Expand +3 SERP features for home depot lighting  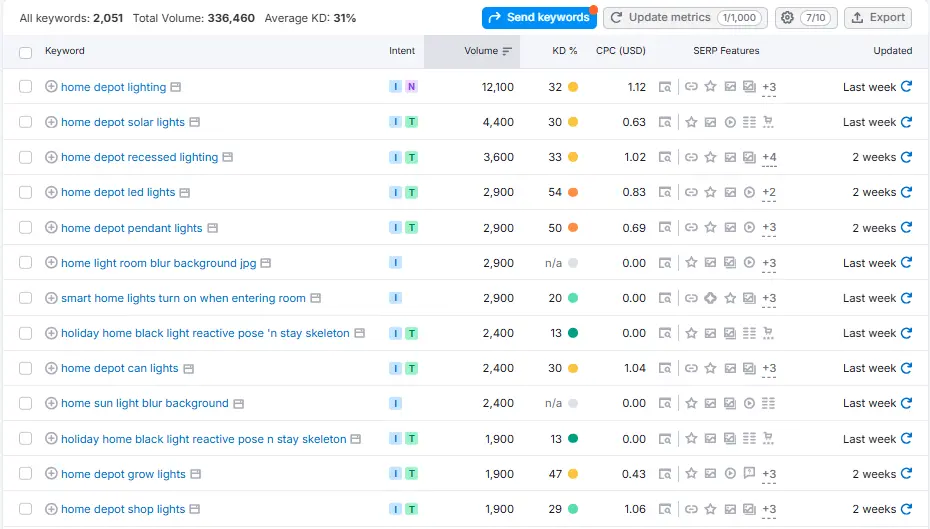pos(769,88)
